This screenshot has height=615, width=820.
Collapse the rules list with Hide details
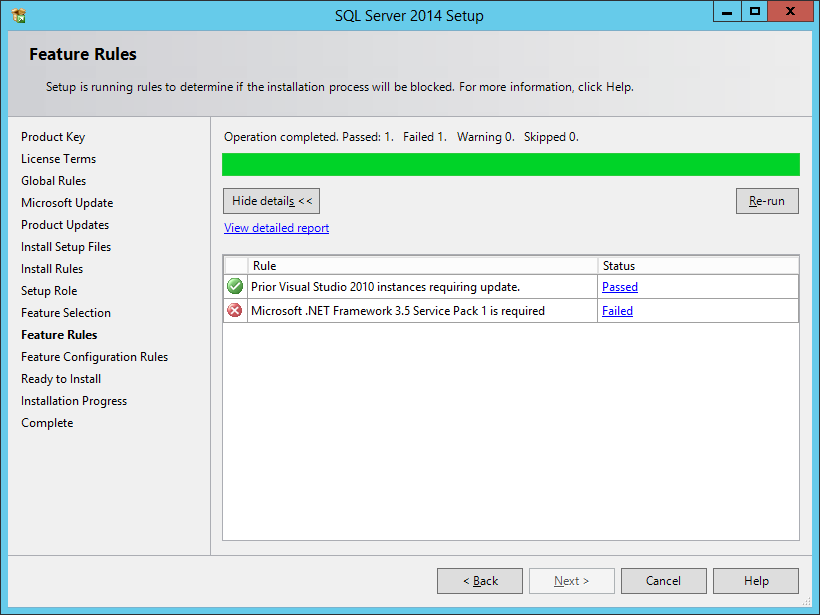click(x=272, y=201)
